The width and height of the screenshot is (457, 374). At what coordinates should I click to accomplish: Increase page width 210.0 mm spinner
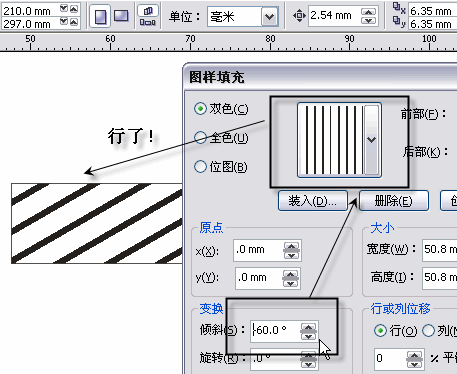coord(74,9)
